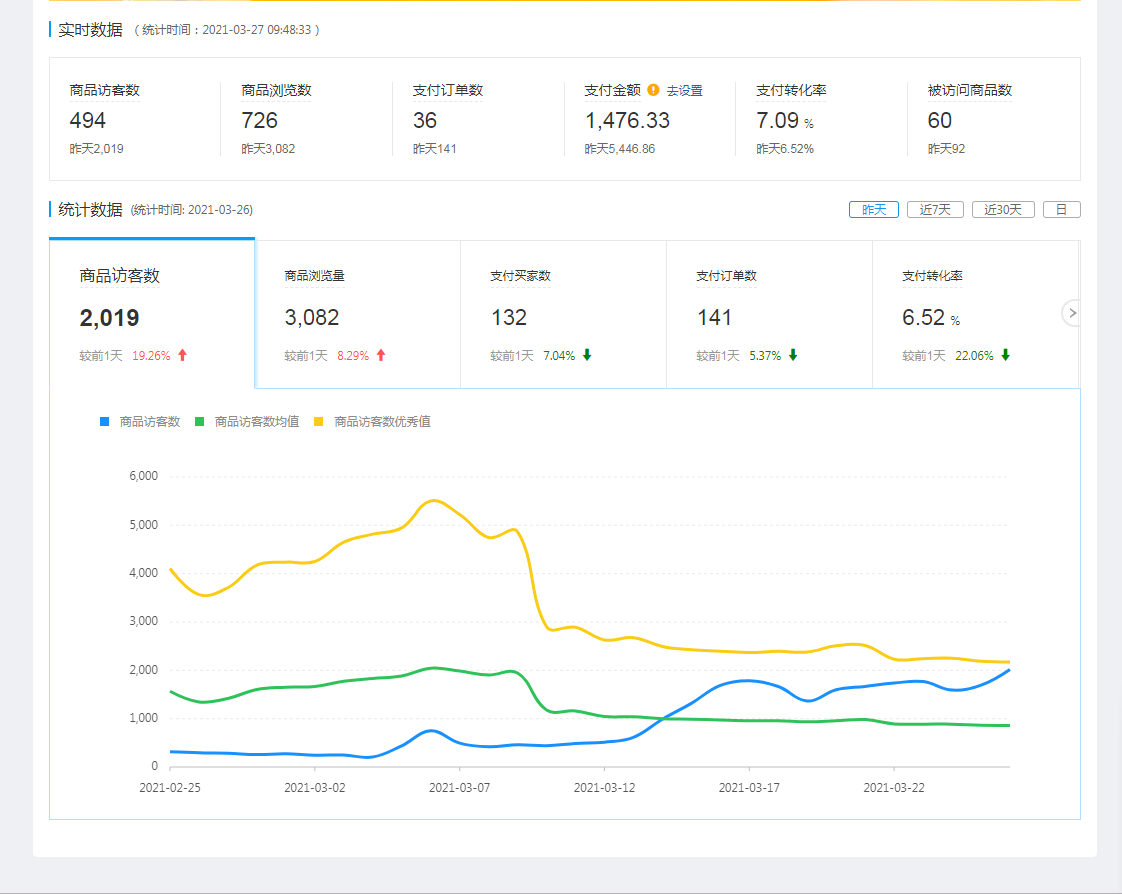Switch to the 近30天 time range
Image resolution: width=1122 pixels, height=894 pixels.
[1002, 210]
